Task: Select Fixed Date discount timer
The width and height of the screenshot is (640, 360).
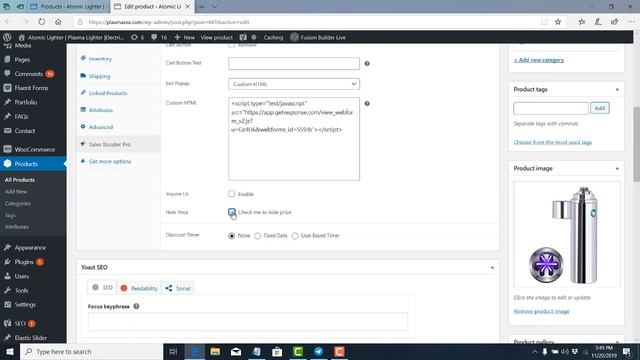Action: pos(258,236)
